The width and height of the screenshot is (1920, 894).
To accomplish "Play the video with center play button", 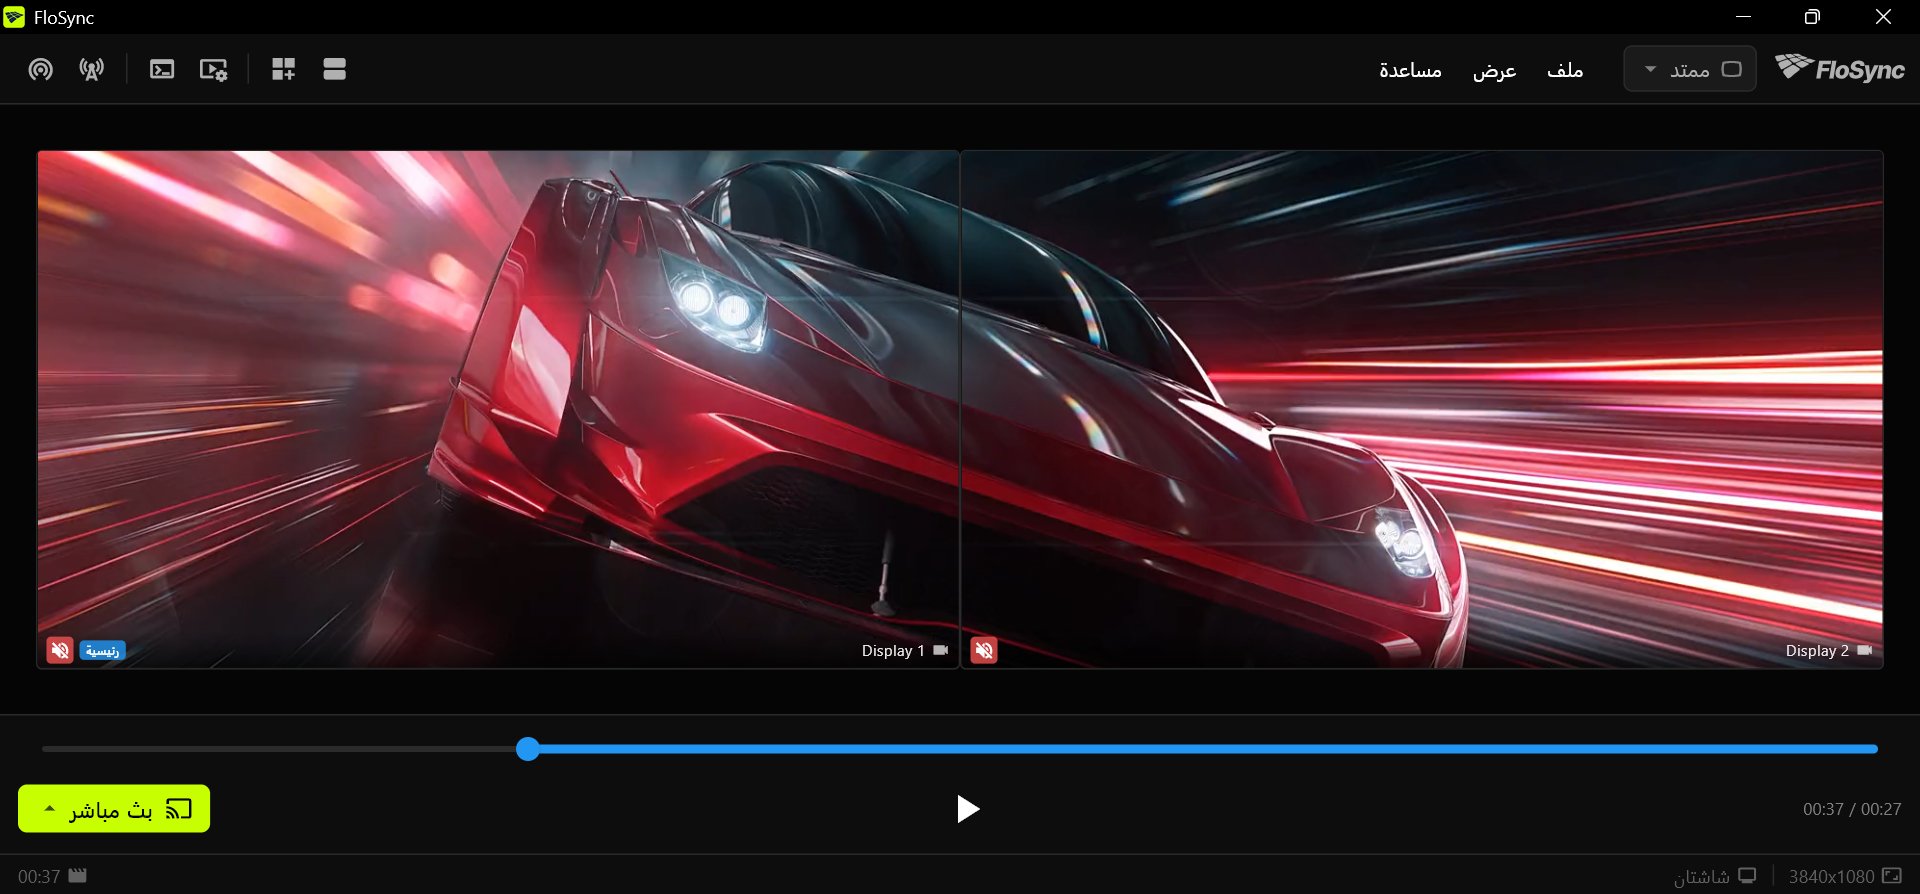I will (x=967, y=809).
